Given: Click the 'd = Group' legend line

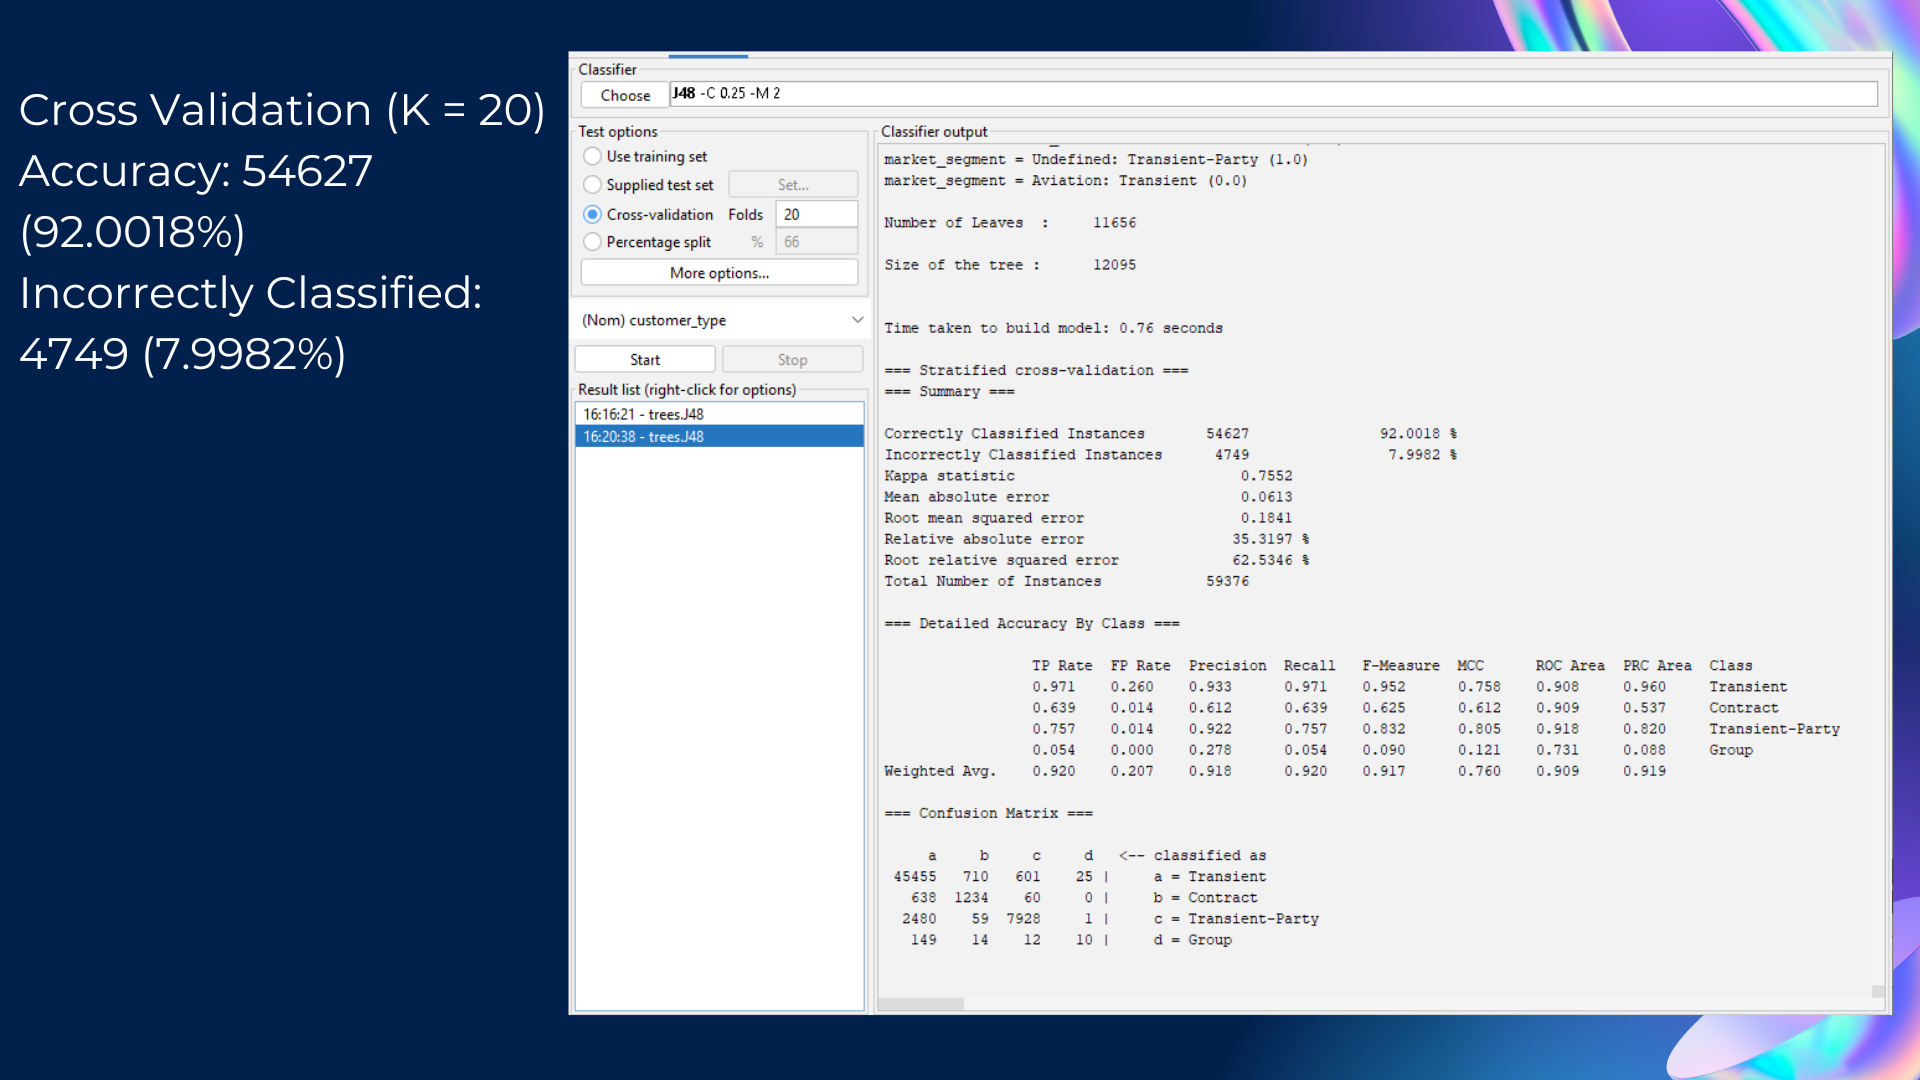Looking at the screenshot, I should pos(1192,940).
